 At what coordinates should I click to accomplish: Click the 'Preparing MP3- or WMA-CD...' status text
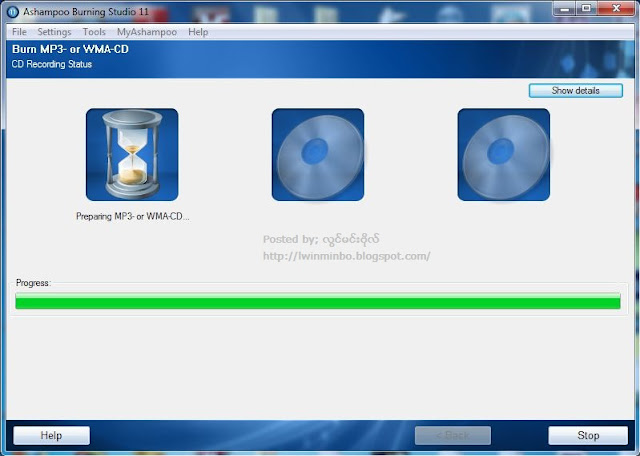coord(133,216)
